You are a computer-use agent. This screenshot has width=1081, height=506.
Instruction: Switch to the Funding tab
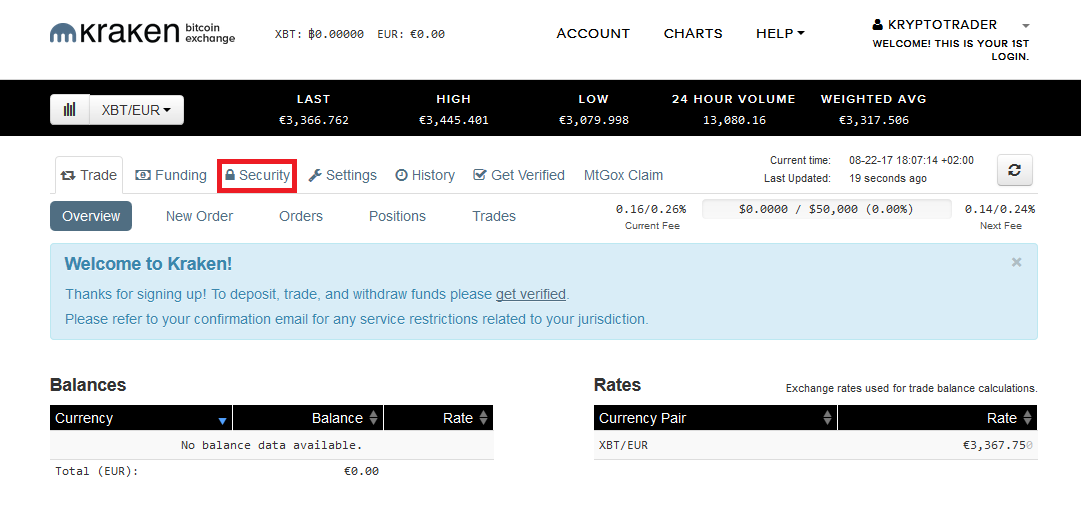tap(171, 175)
